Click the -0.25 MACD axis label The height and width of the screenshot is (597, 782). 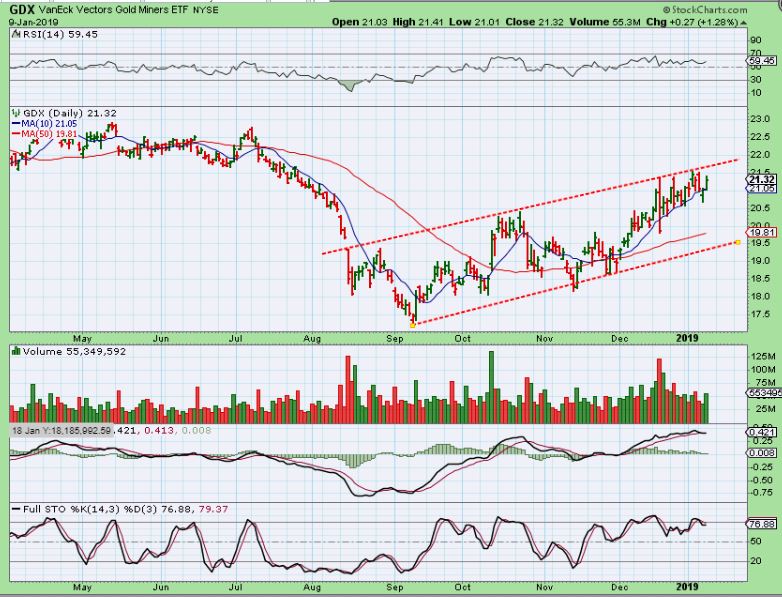pos(761,466)
